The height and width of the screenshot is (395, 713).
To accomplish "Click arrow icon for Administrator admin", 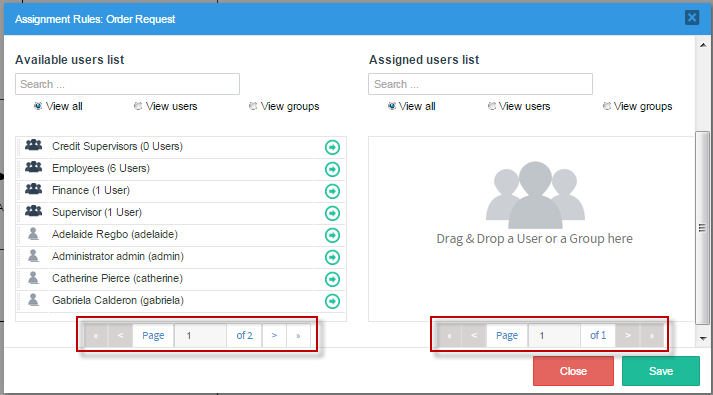I will [x=332, y=257].
